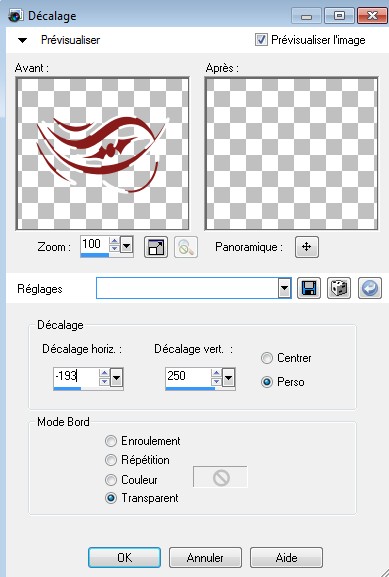Click the Zoom value field showing 100
The height and width of the screenshot is (577, 389).
[95, 244]
